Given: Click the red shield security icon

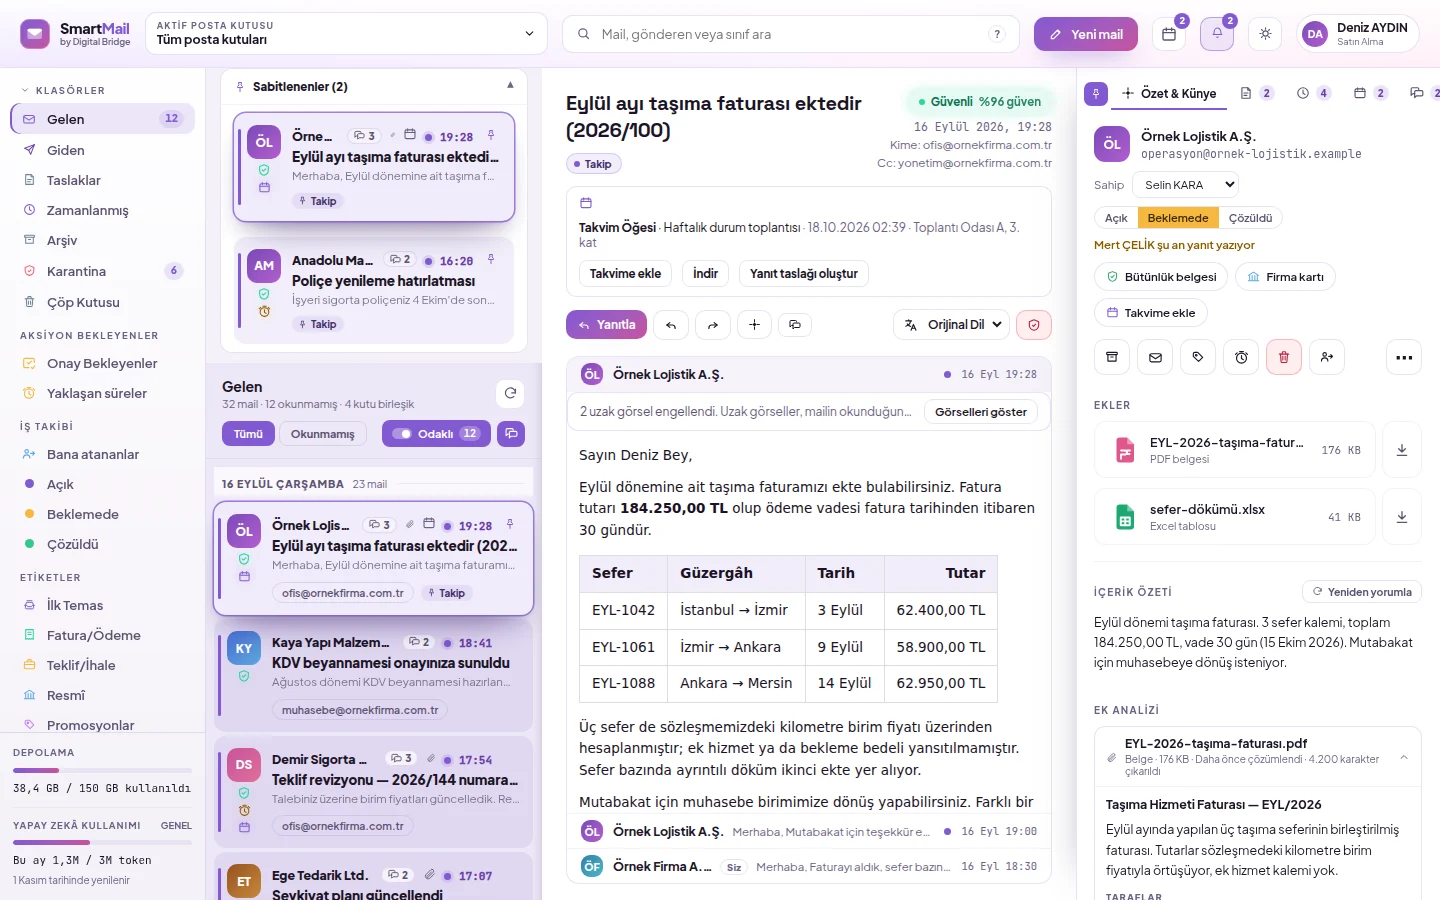Looking at the screenshot, I should tap(1034, 325).
